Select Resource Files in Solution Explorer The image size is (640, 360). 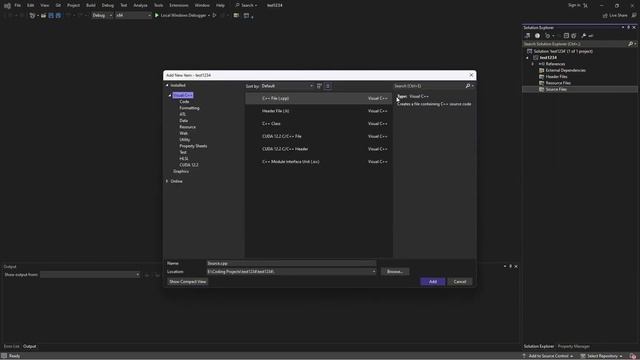558,83
